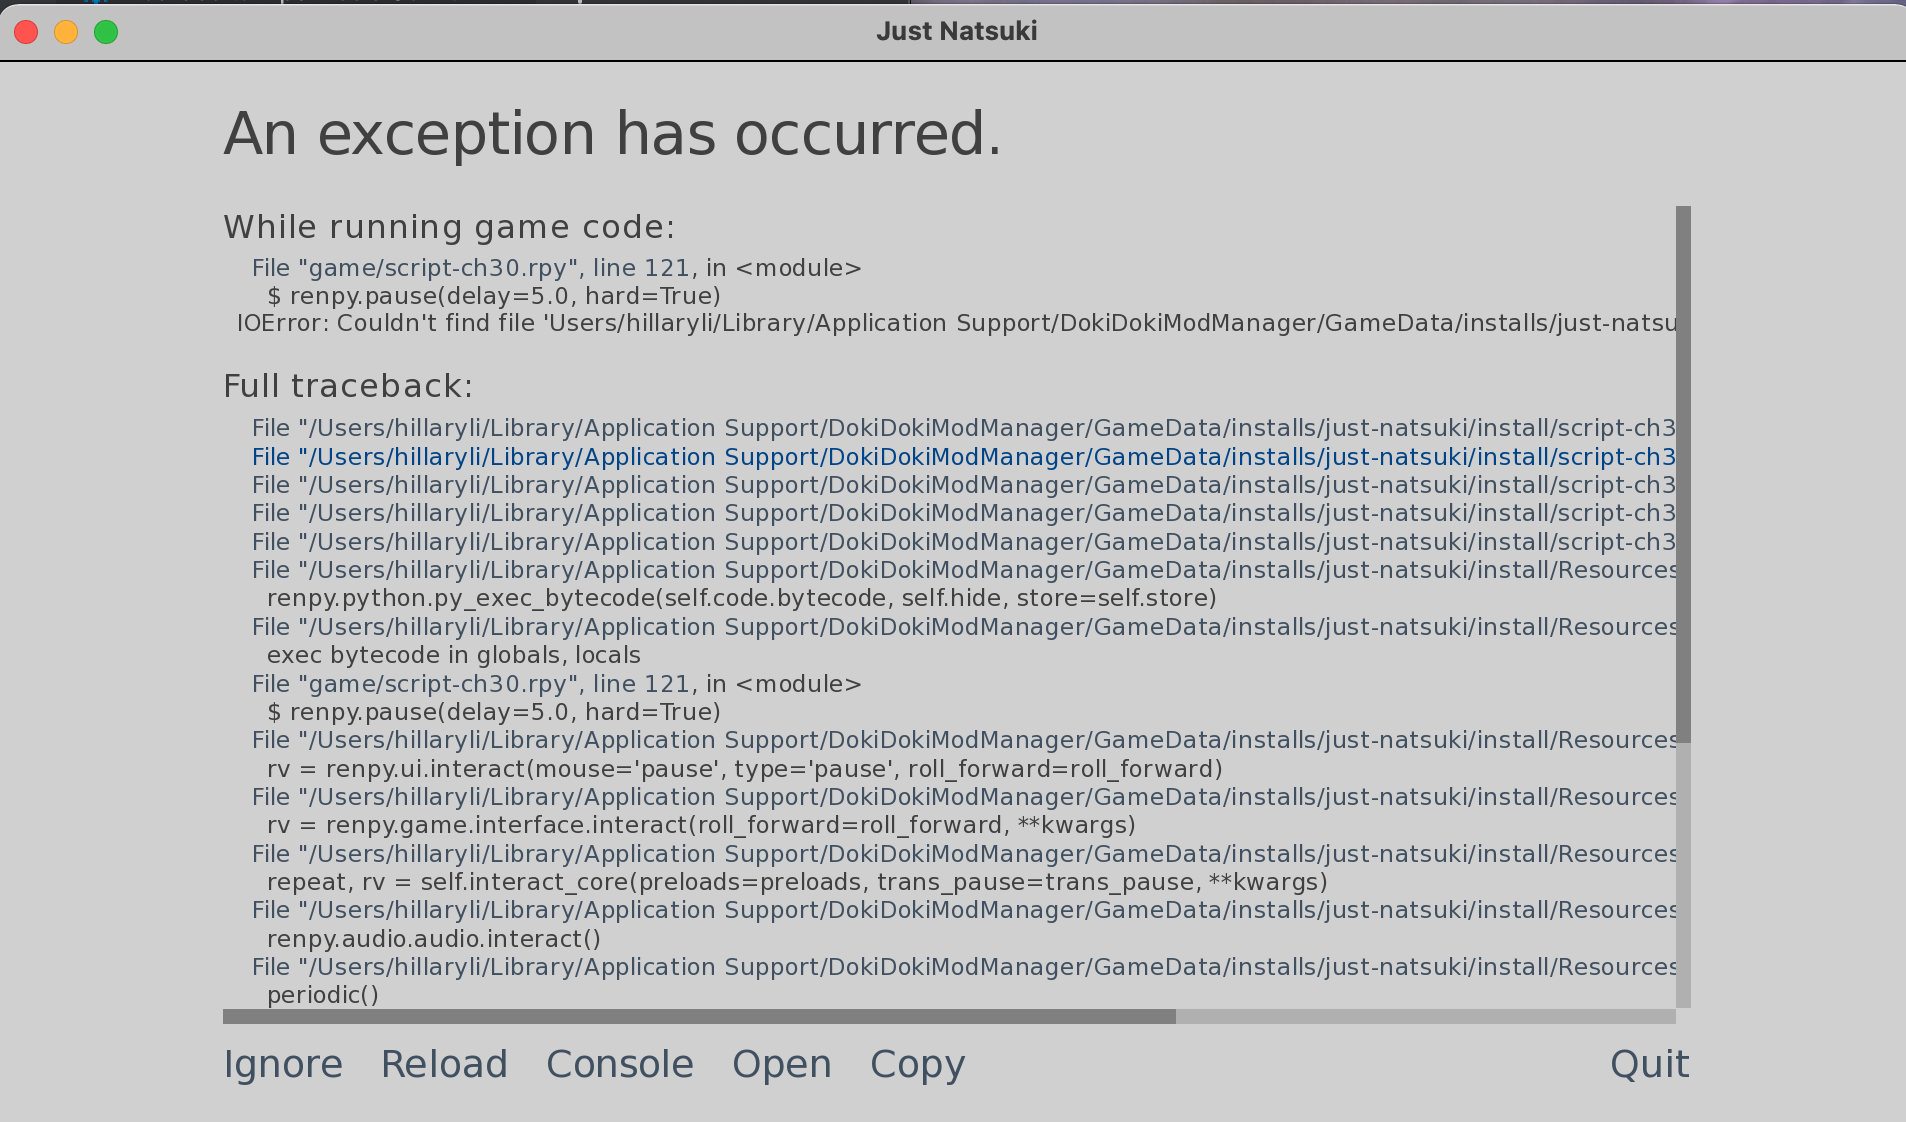Open the traceback file in editor

(x=782, y=1064)
